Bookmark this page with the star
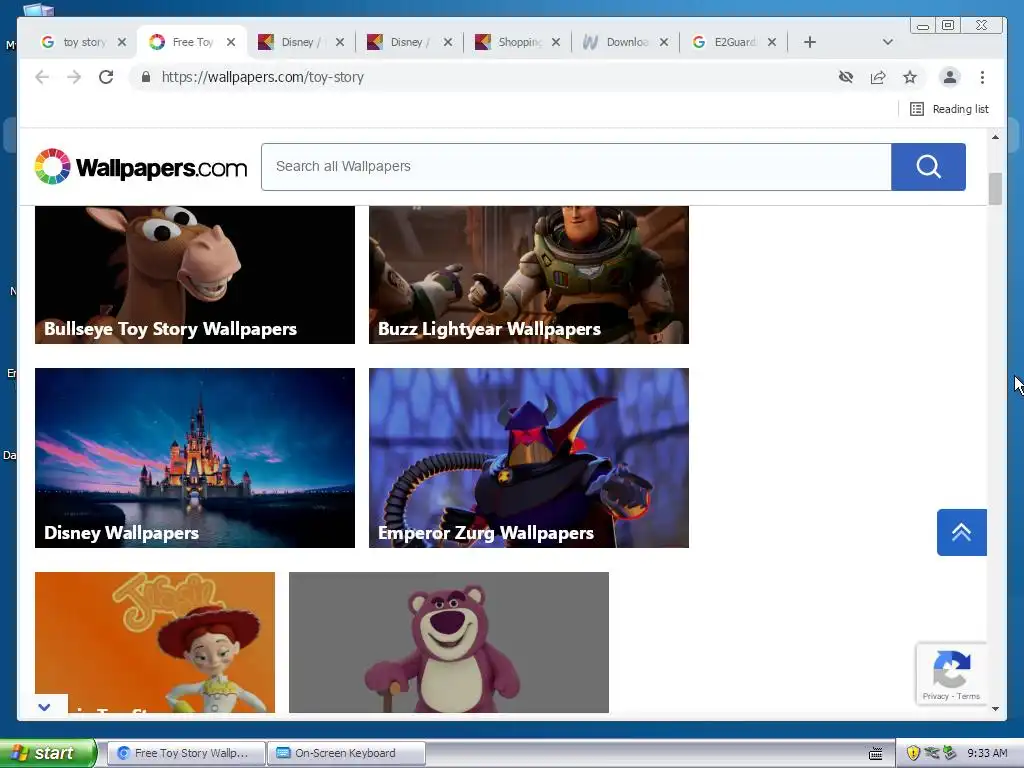This screenshot has width=1024, height=768. pos(910,77)
